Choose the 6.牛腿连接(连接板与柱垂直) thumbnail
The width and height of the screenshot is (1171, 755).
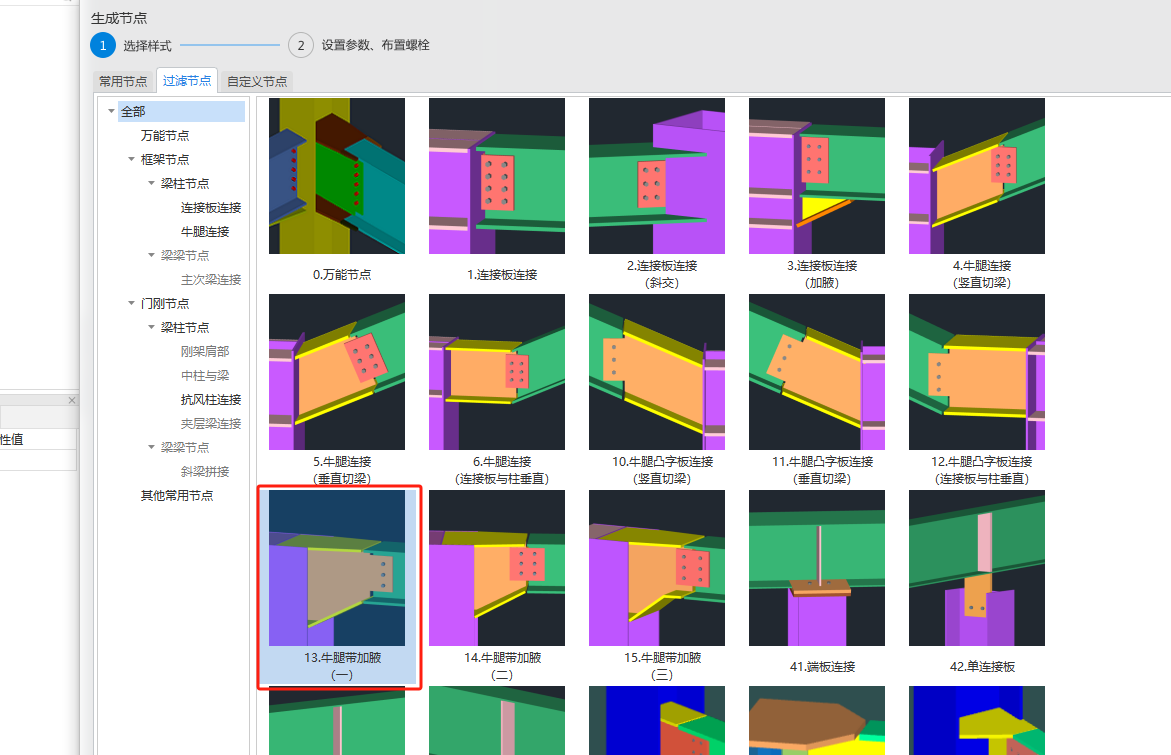pyautogui.click(x=497, y=372)
